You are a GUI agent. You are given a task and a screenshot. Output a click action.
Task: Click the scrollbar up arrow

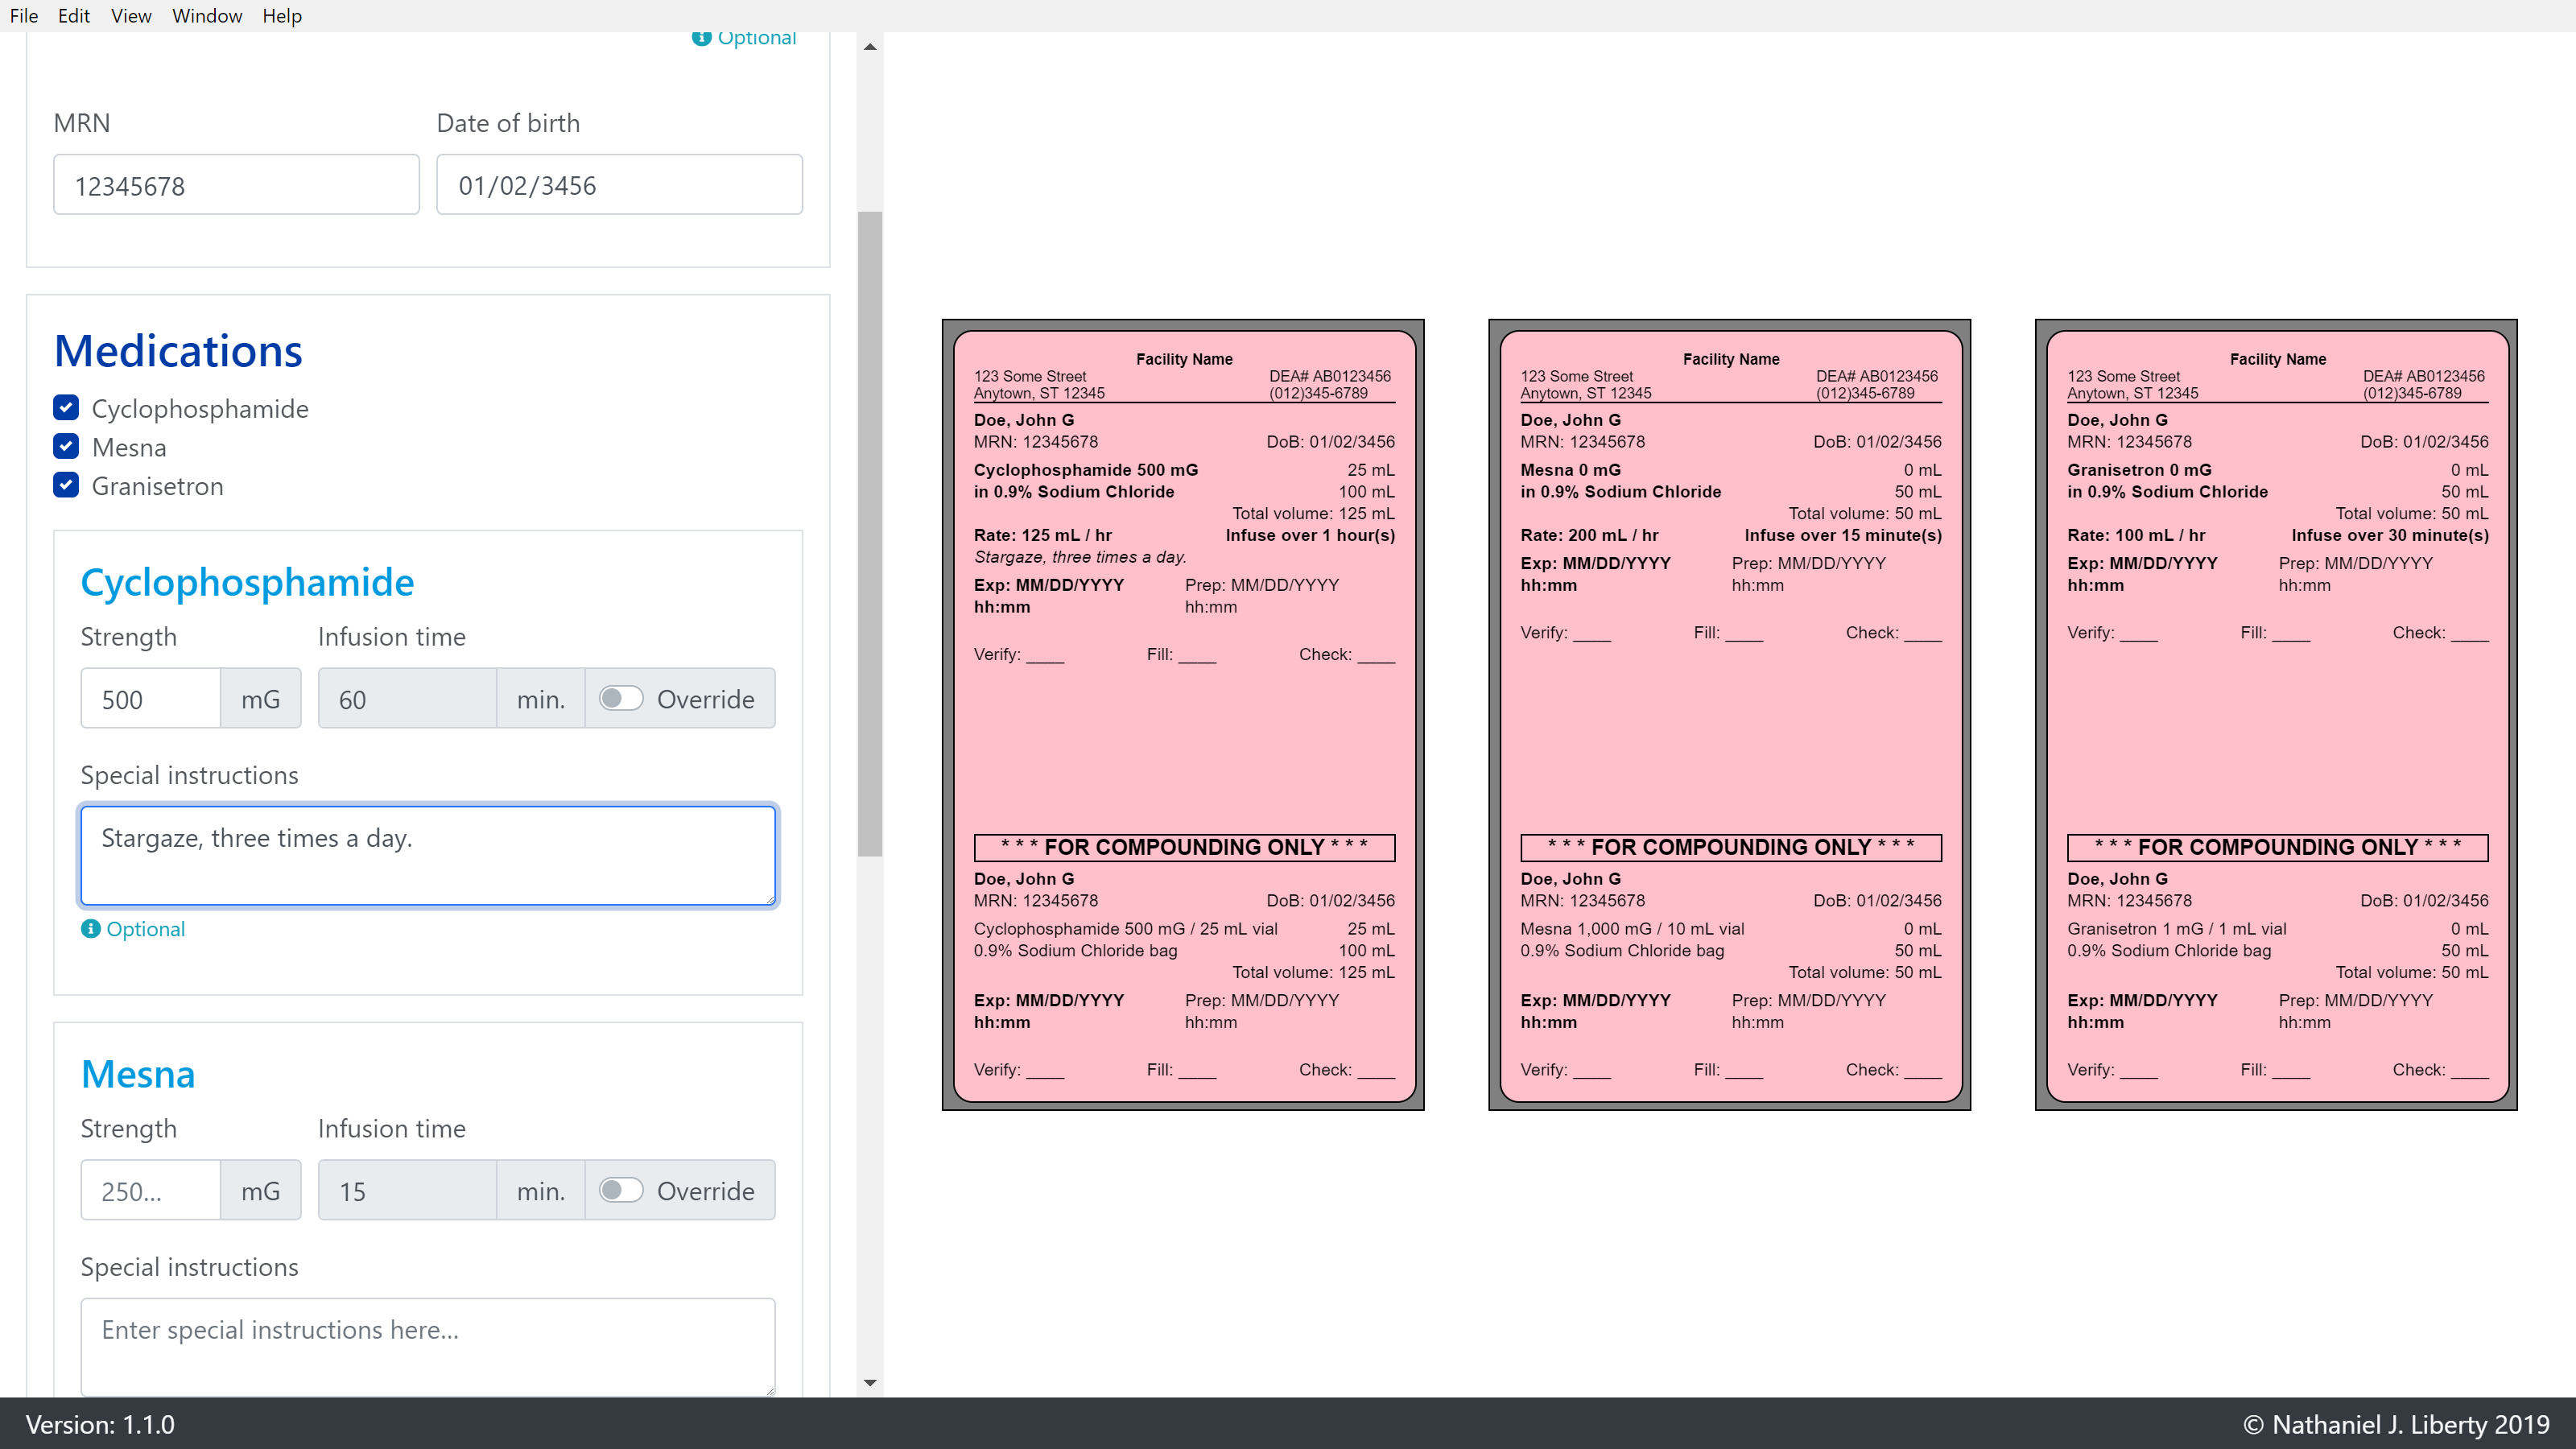pos(870,47)
